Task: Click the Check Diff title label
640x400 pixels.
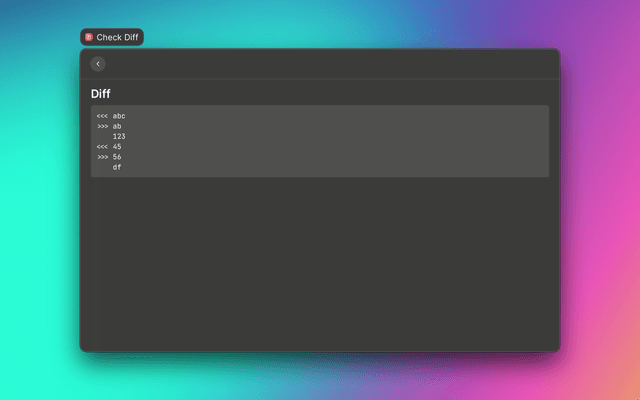Action: click(118, 37)
